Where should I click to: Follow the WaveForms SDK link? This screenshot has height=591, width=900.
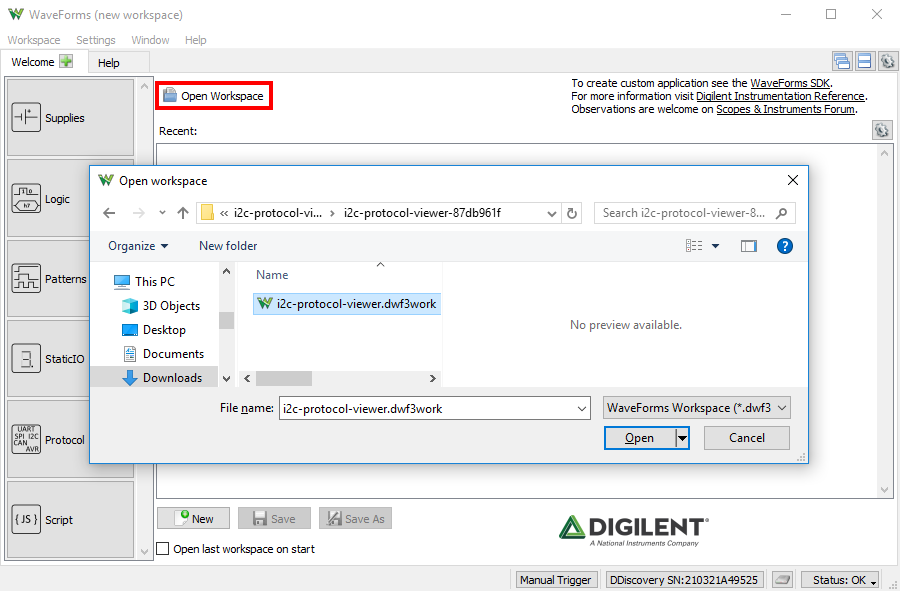pyautogui.click(x=790, y=83)
